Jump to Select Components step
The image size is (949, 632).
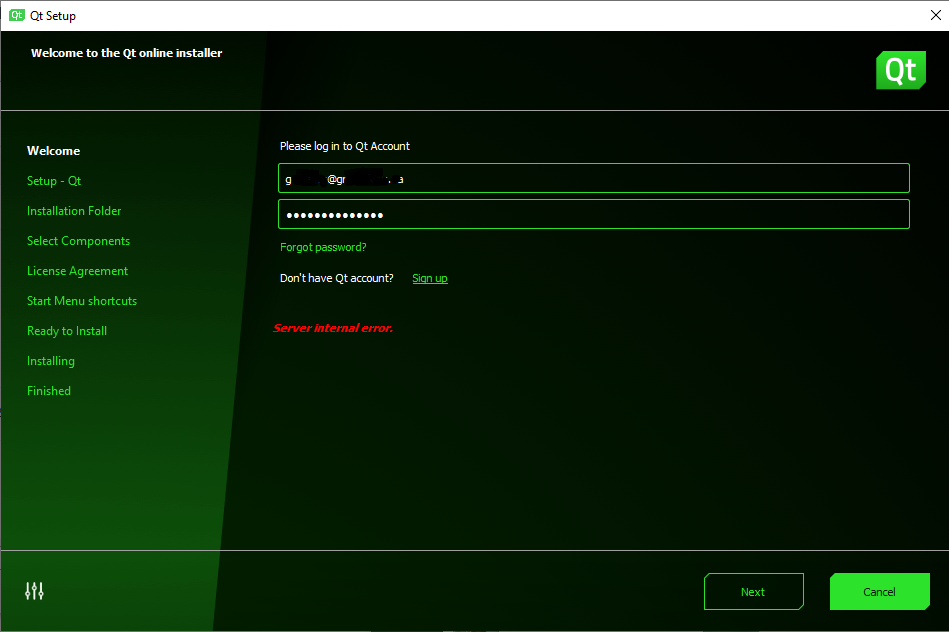click(78, 241)
